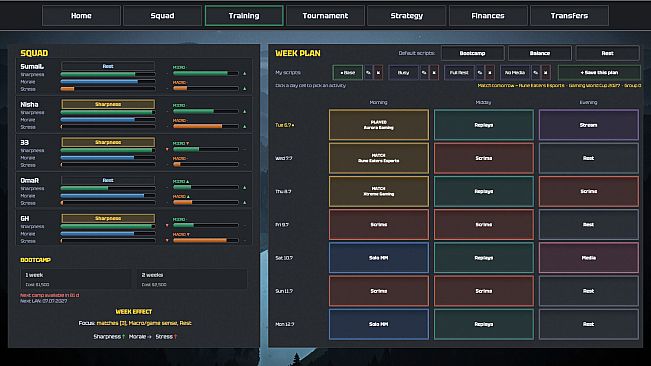Click red down arrow left of GH's Macro bar
This screenshot has height=366, width=651.
167,240
